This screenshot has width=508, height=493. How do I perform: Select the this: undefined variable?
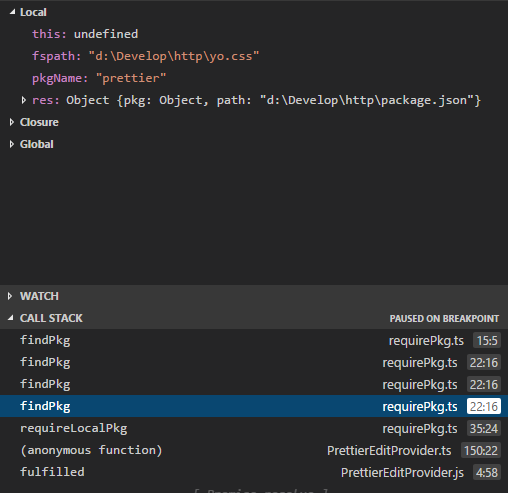(85, 34)
